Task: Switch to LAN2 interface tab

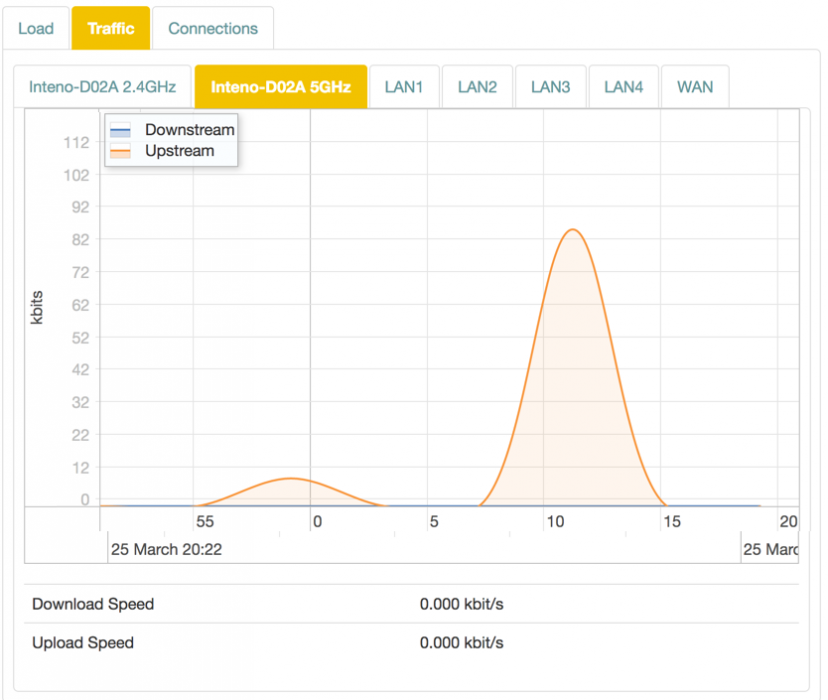Action: coord(477,87)
